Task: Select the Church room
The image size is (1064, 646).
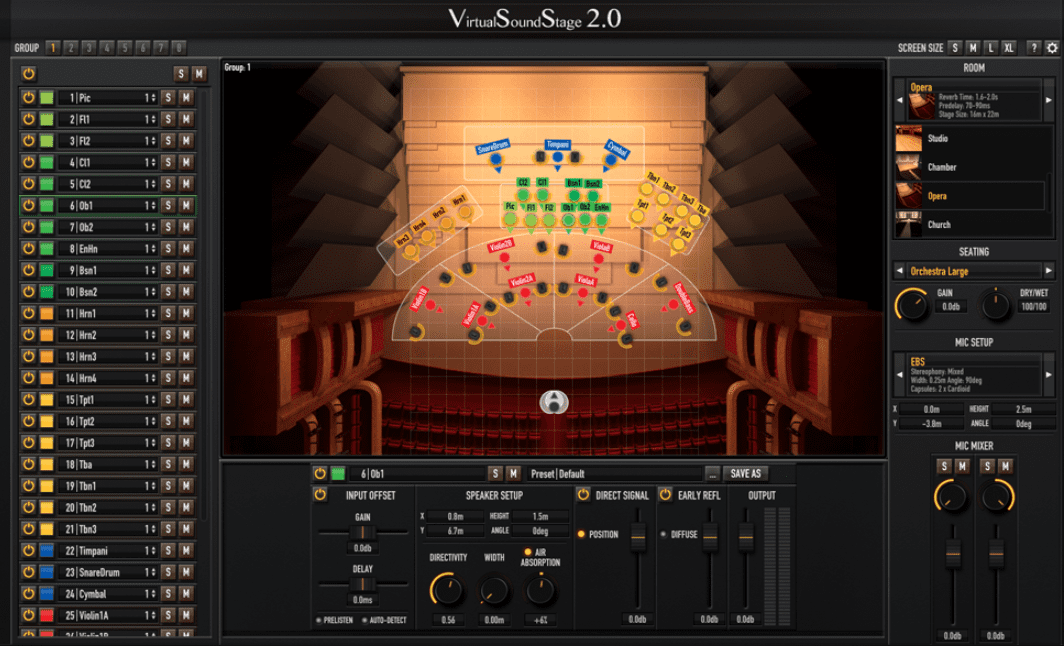Action: coord(969,225)
